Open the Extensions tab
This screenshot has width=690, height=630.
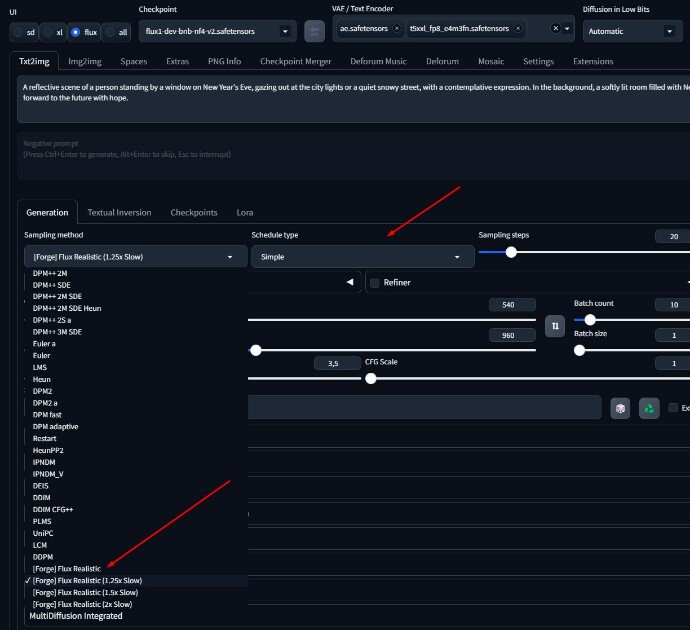(x=593, y=61)
